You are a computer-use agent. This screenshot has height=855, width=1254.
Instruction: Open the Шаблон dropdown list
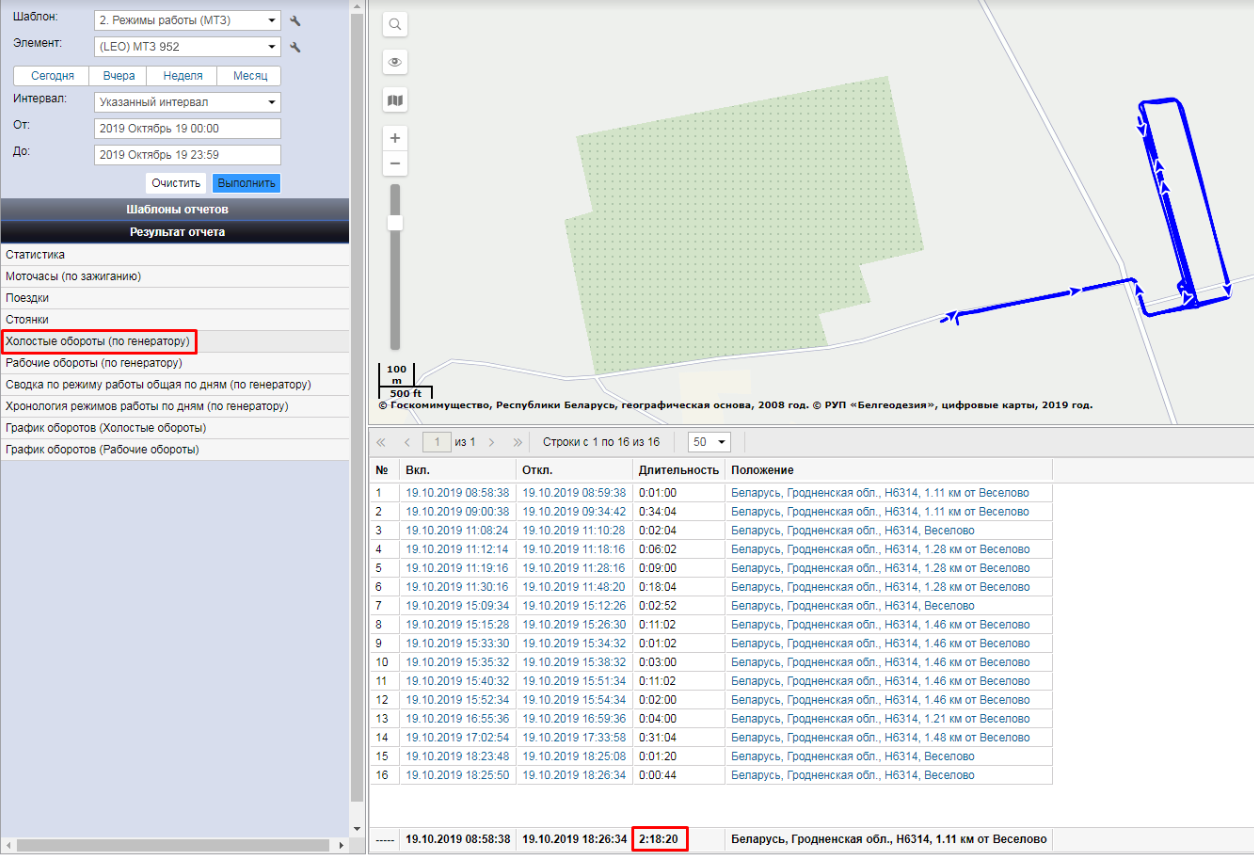pyautogui.click(x=187, y=20)
